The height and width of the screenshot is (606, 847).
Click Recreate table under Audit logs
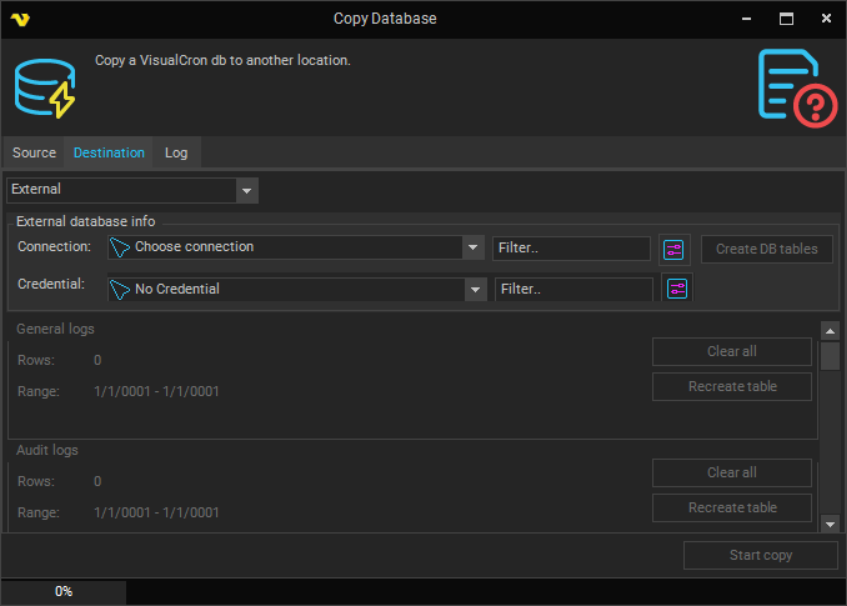732,508
